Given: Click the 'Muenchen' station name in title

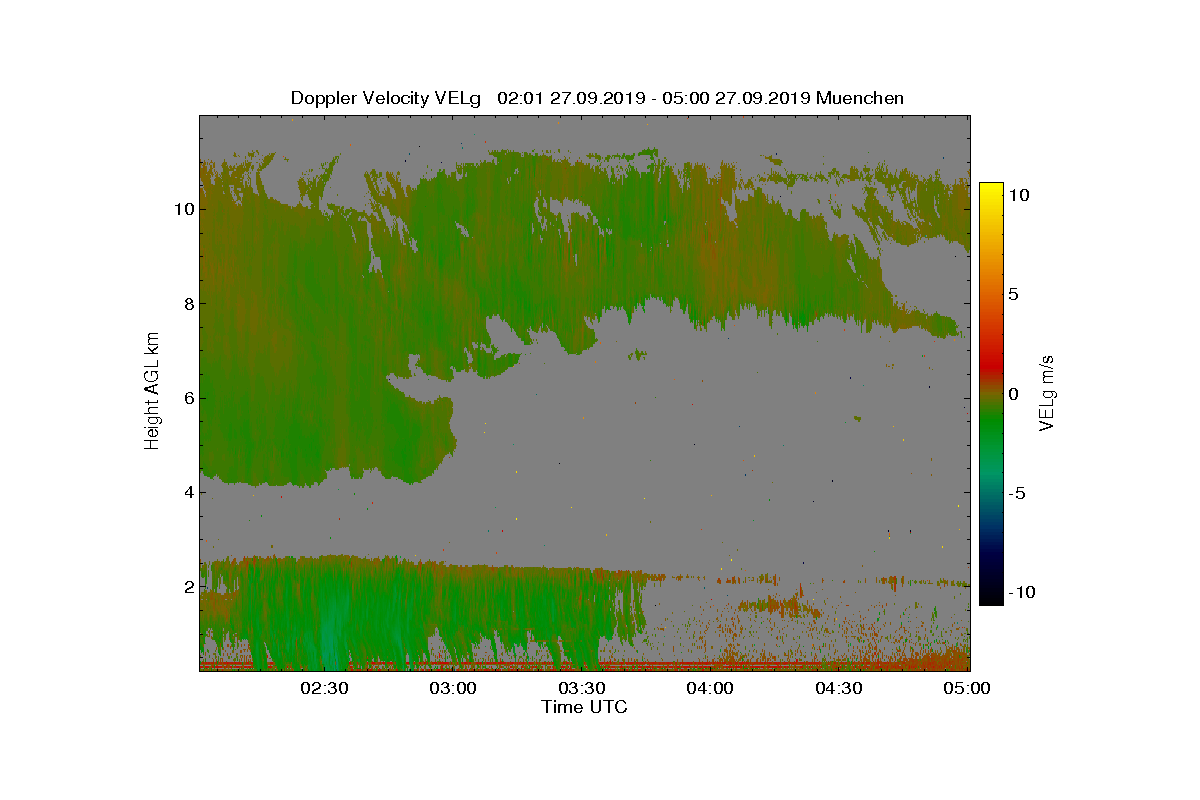Looking at the screenshot, I should (x=860, y=98).
